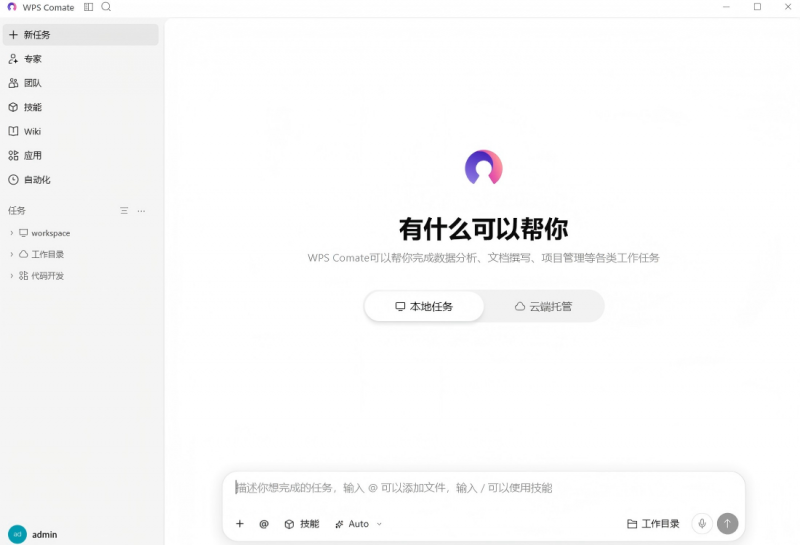
Task: Open the 专家 experts section
Action: (81, 59)
